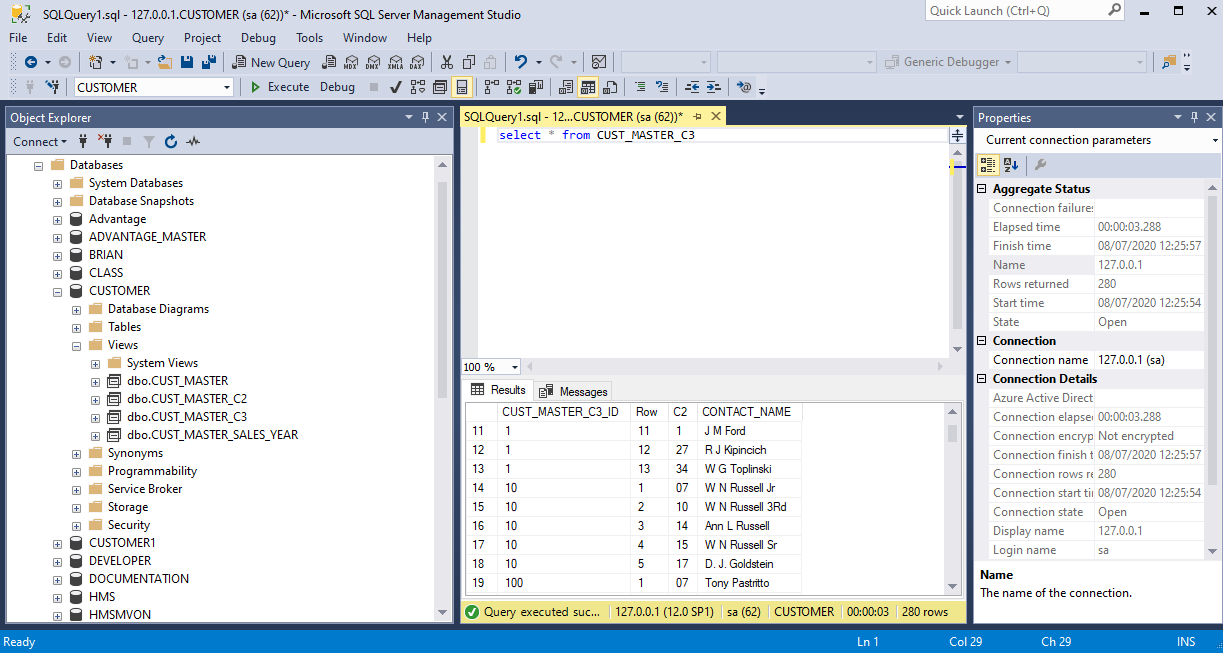Click Uncomment selected lines icon
Viewport: 1223px width, 653px height.
[x=660, y=87]
